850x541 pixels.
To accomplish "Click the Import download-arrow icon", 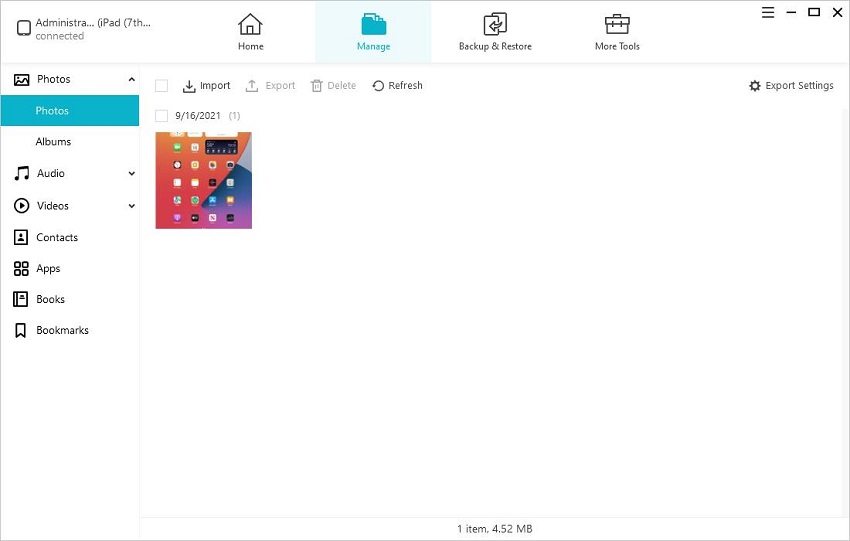I will coord(189,86).
